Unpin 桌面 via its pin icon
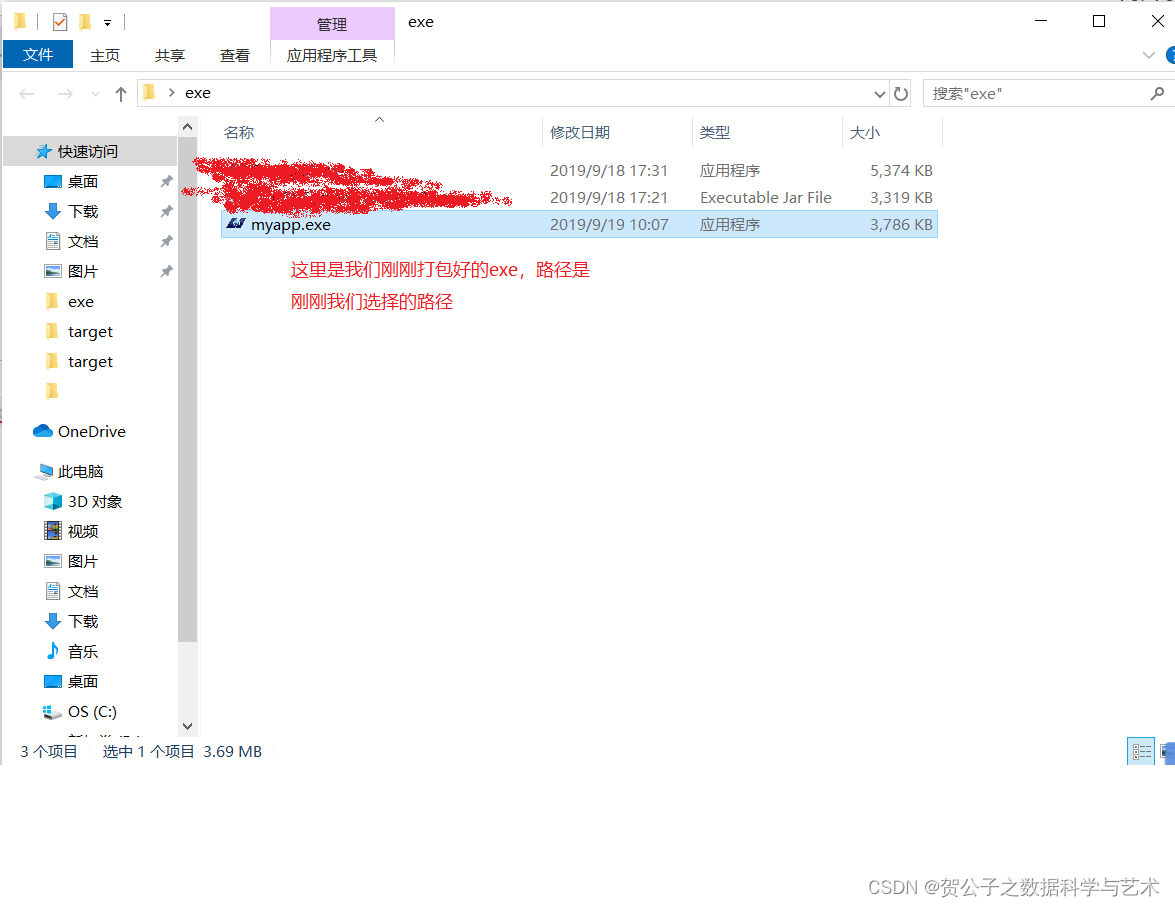 (x=166, y=181)
